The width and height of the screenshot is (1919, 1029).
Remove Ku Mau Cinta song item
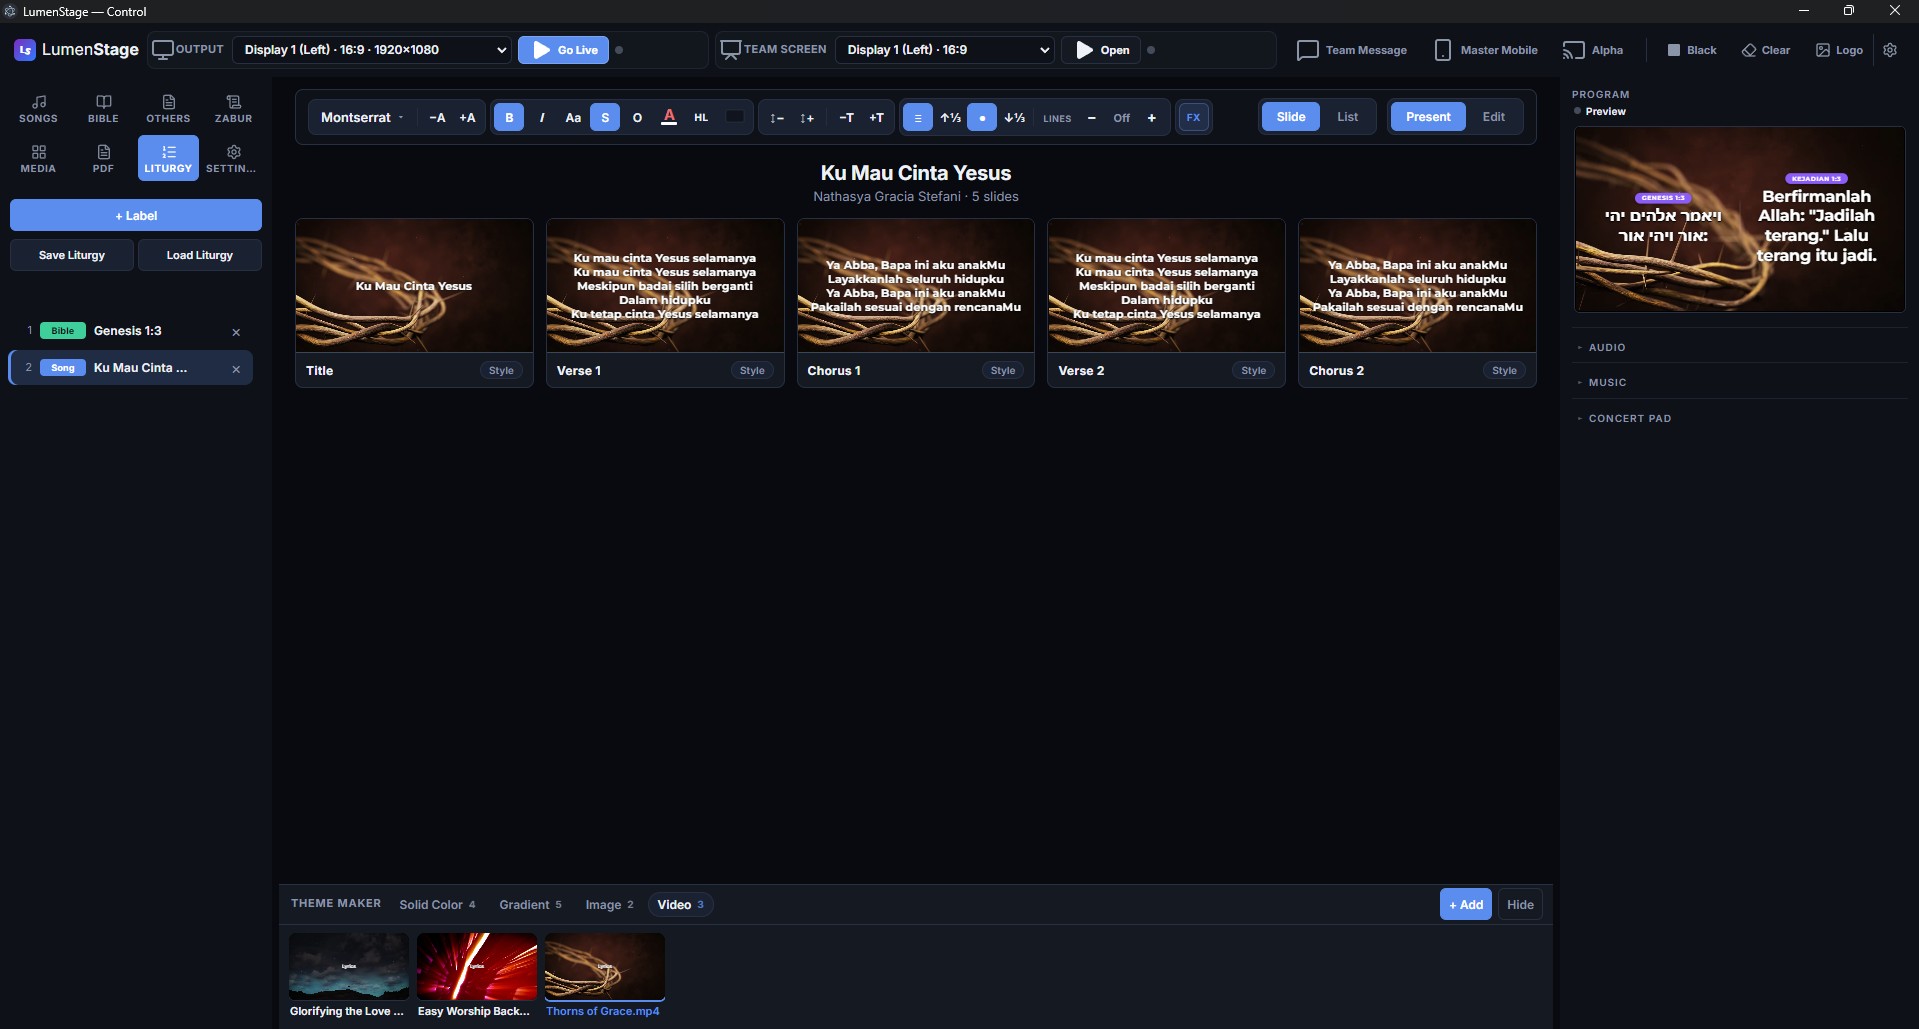(236, 369)
